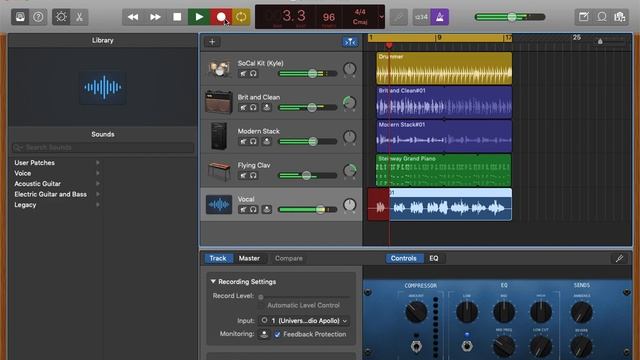Open the Loop Browser button
The height and width of the screenshot is (360, 640).
602,17
